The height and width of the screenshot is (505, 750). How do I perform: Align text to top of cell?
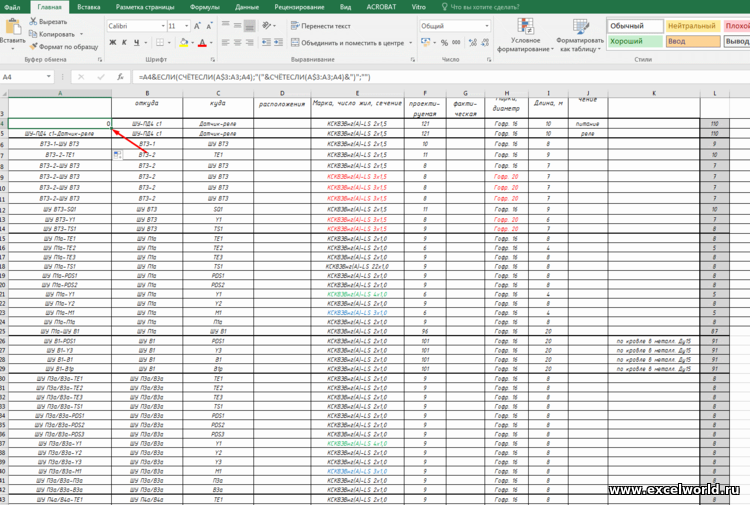pos(226,25)
